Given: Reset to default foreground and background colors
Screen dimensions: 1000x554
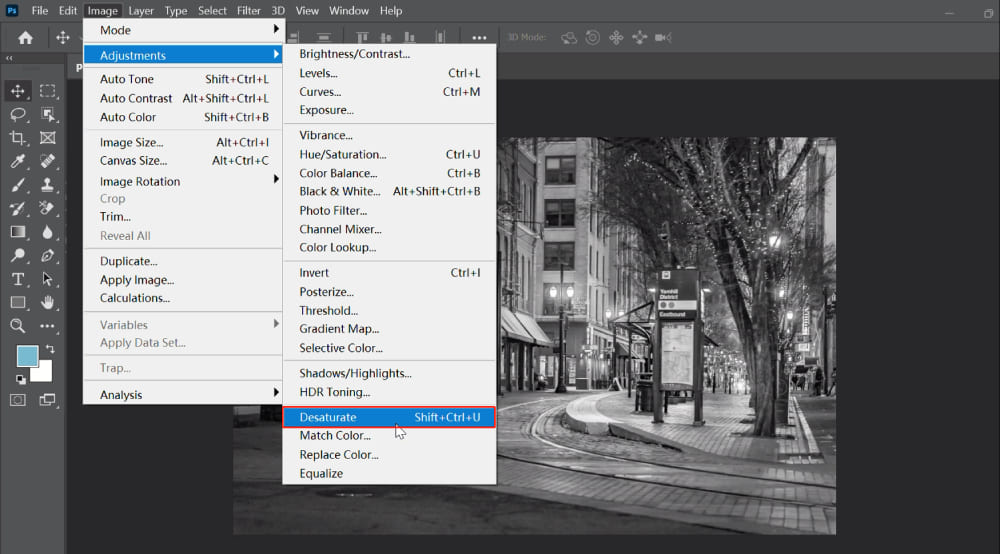Looking at the screenshot, I should click(21, 380).
